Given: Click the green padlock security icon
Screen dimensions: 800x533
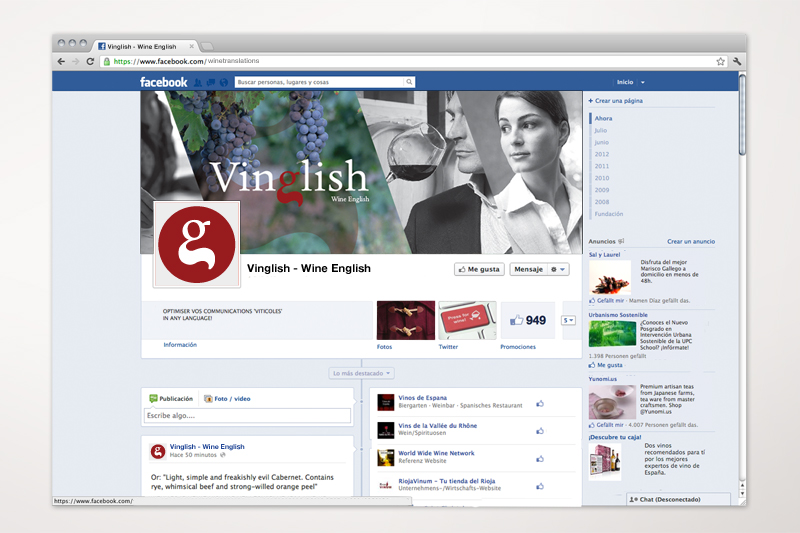Looking at the screenshot, I should [107, 61].
